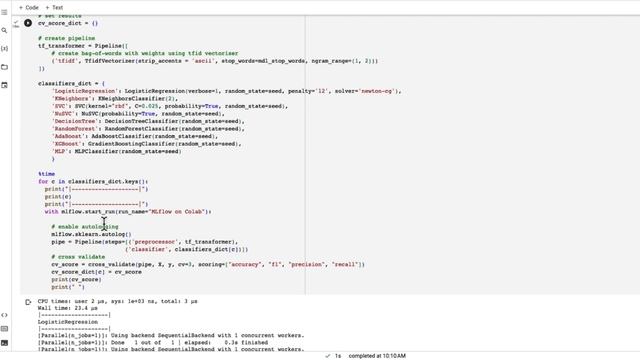Add a new code cell with + Code
Image resolution: width=640 pixels, height=360 pixels.
pyautogui.click(x=29, y=7)
